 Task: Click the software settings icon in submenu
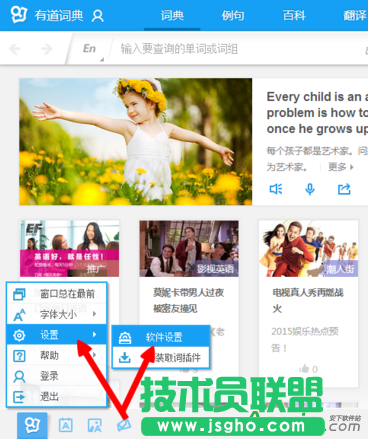[x=125, y=337]
